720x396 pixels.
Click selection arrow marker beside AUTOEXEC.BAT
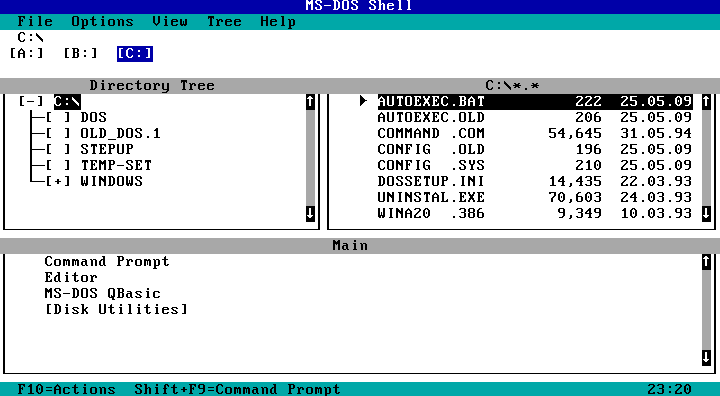(363, 101)
